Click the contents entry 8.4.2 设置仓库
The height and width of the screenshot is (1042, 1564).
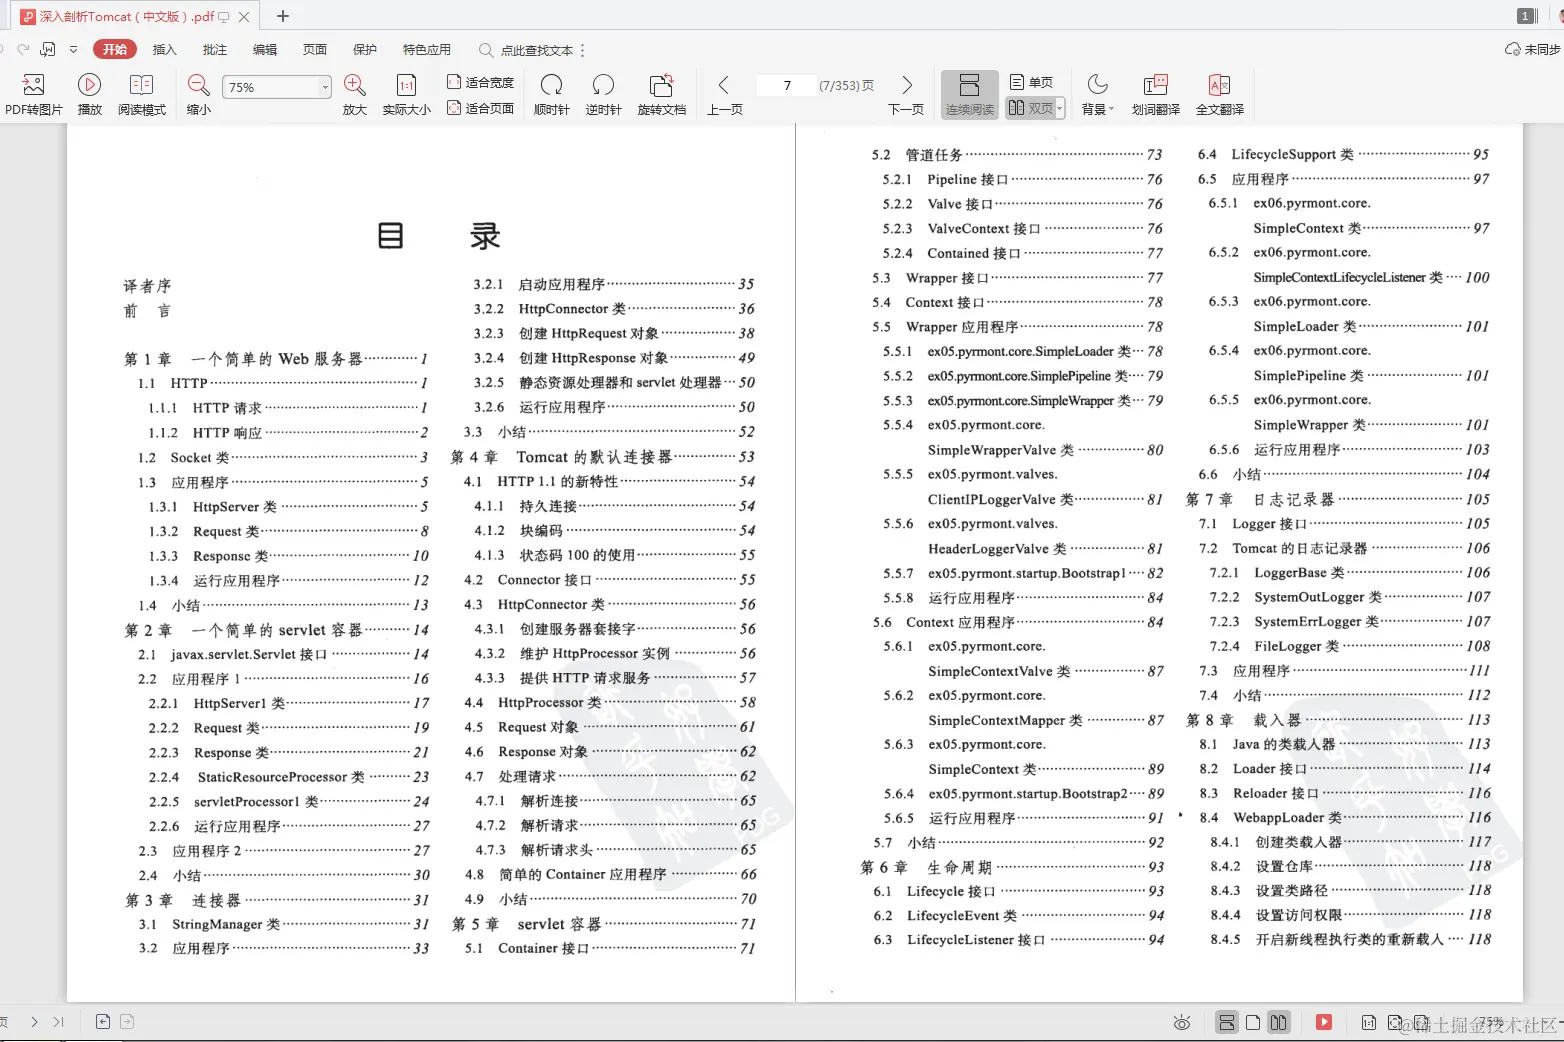pos(1350,866)
